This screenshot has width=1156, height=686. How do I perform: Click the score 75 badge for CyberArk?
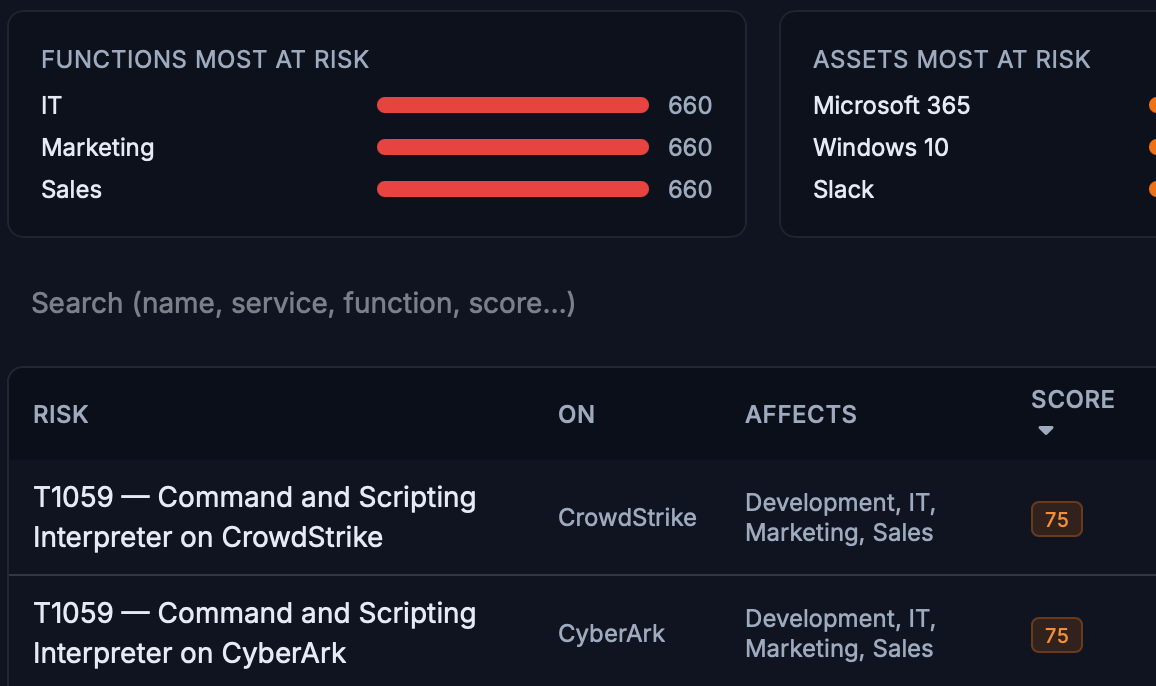[1056, 635]
